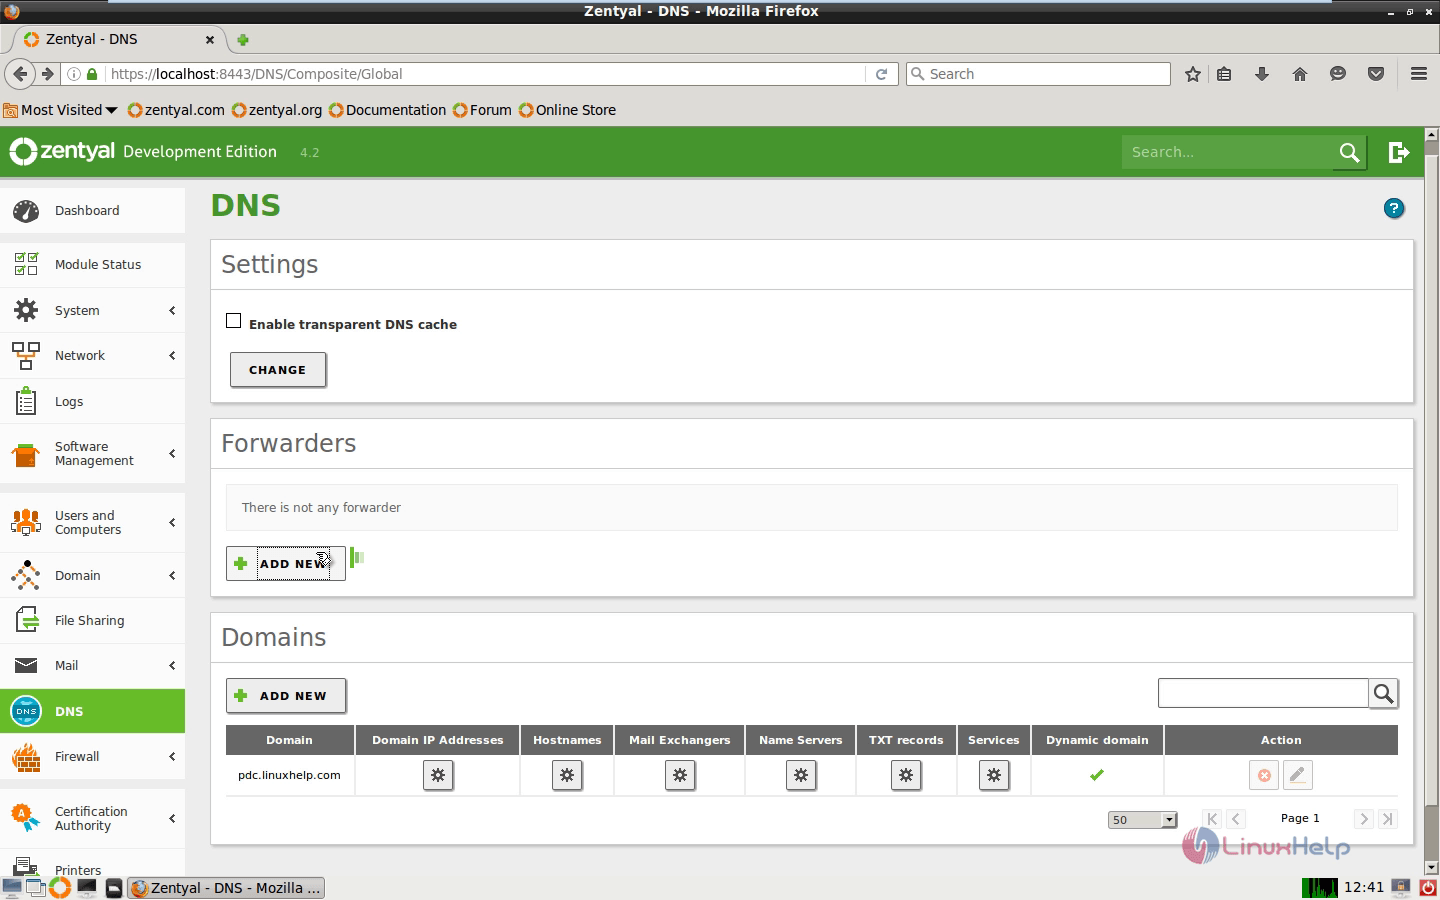
Task: Configure Mail Exchangers for pdc.linuxhelp.com
Action: [680, 775]
